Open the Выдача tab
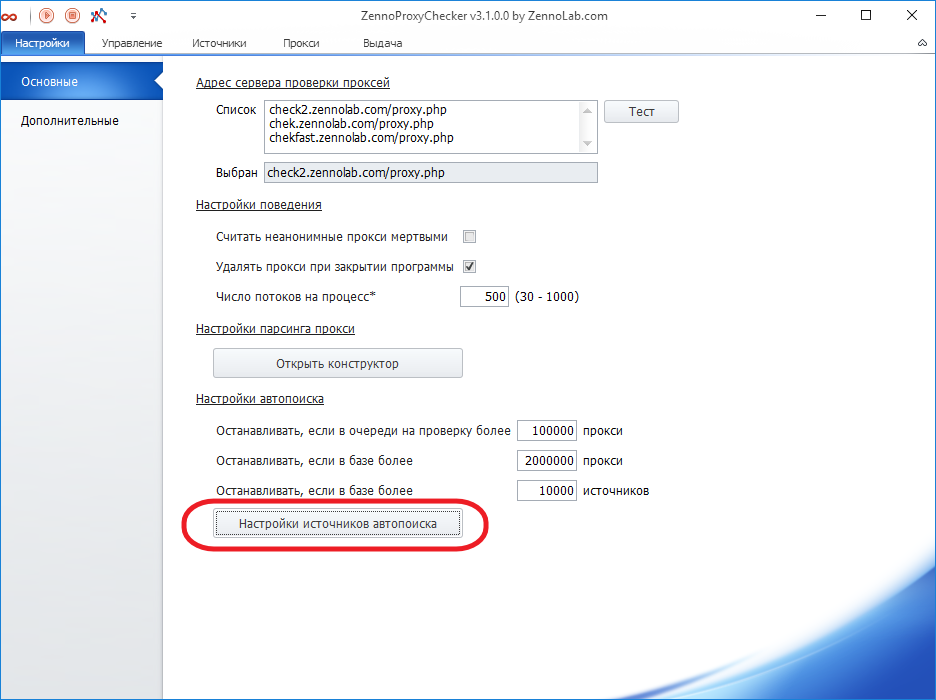 tap(383, 43)
